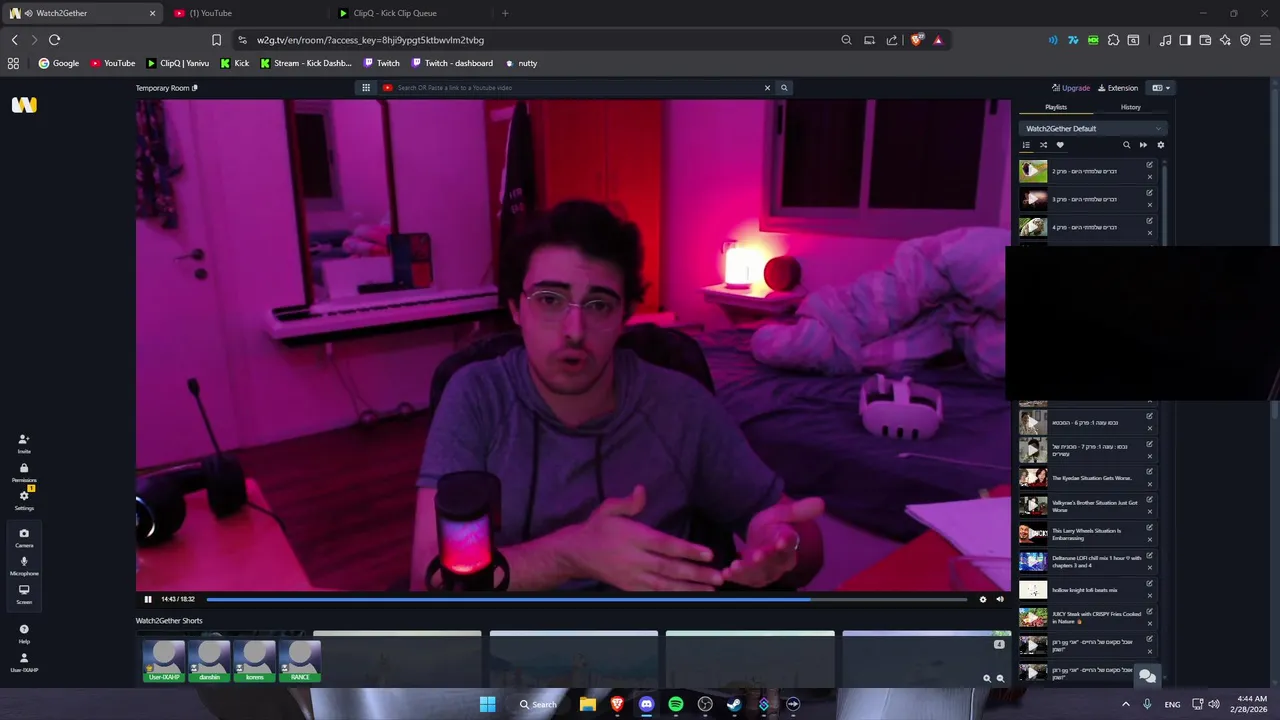The height and width of the screenshot is (720, 1280).
Task: Toggle Screen sharing in sidebar
Action: [x=24, y=593]
